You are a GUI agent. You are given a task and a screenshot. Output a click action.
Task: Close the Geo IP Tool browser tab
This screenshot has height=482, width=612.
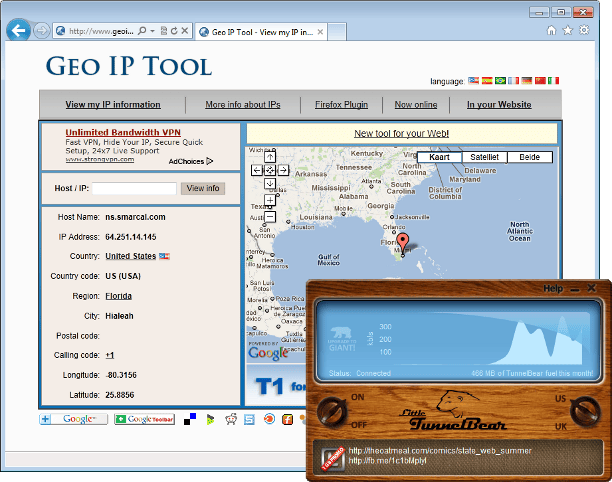point(320,32)
